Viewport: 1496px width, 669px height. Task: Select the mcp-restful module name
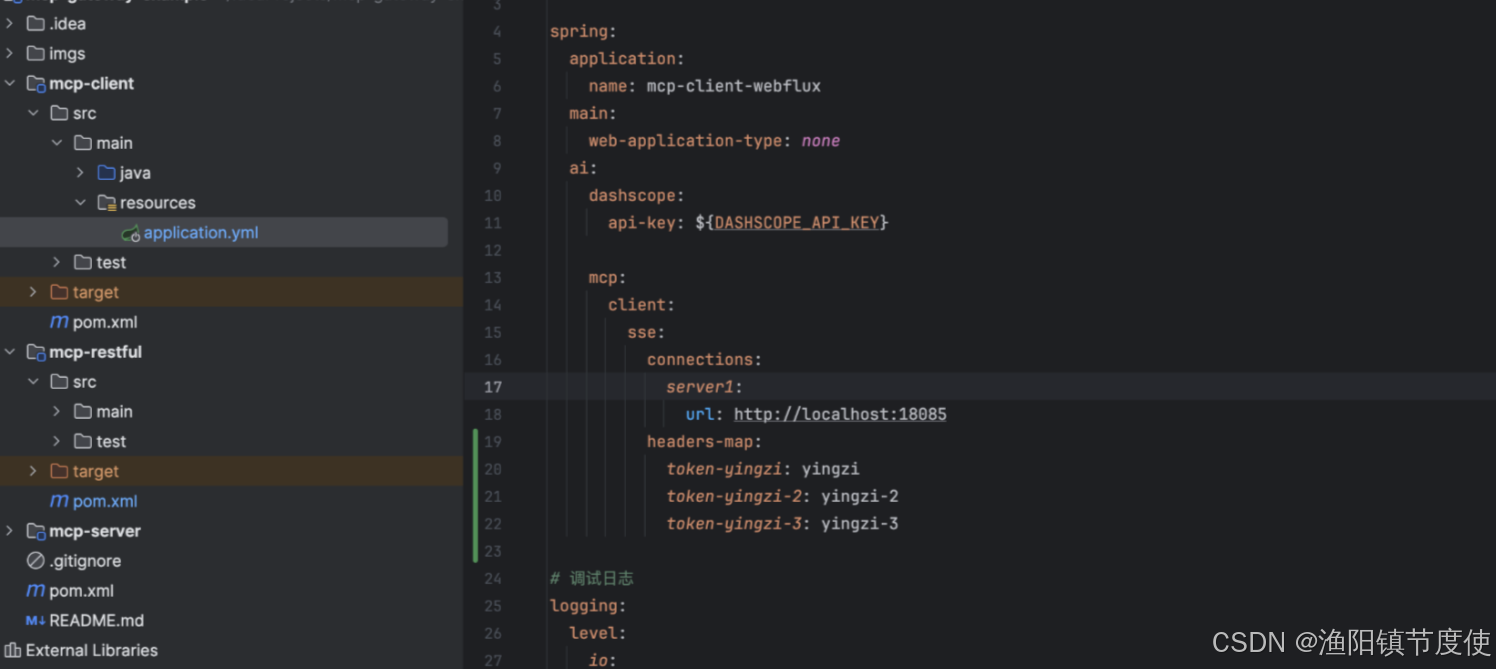(95, 352)
